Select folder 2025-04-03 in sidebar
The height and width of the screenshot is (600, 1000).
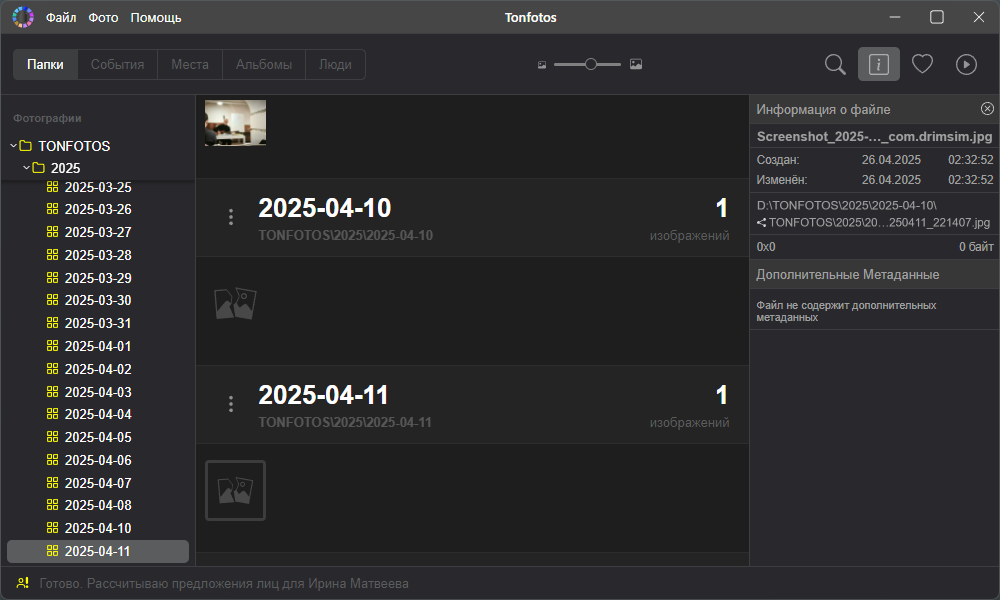(x=98, y=392)
